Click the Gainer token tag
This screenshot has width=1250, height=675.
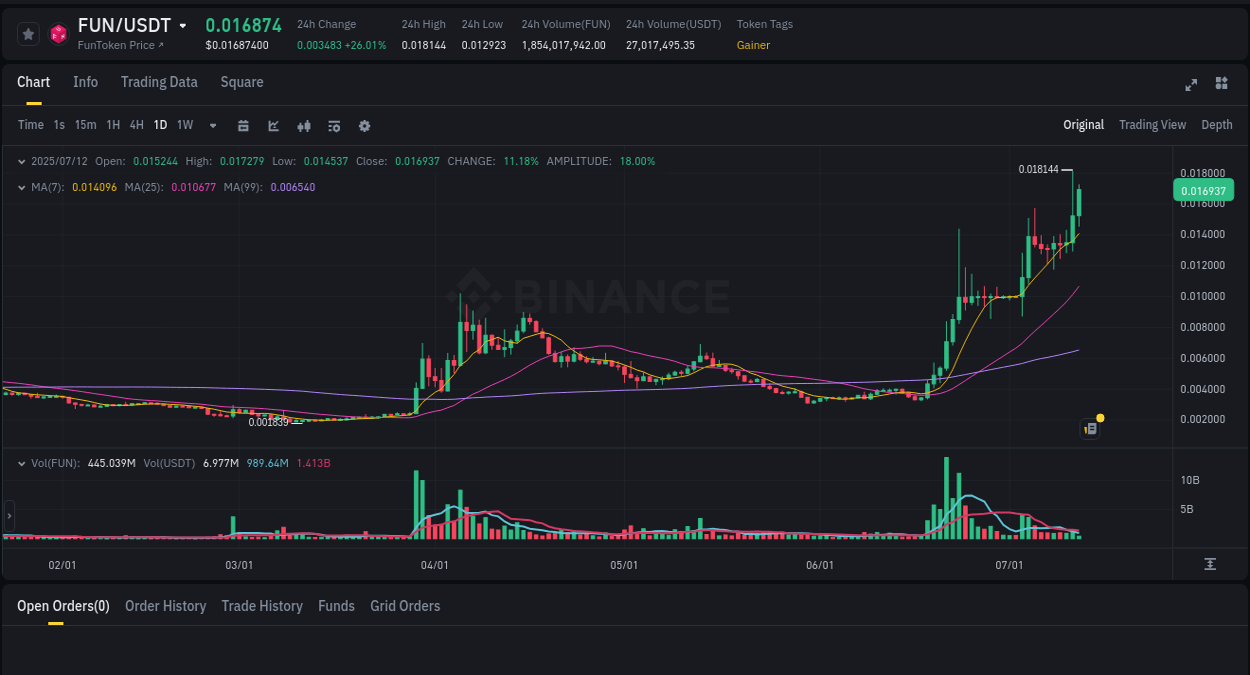click(x=753, y=45)
